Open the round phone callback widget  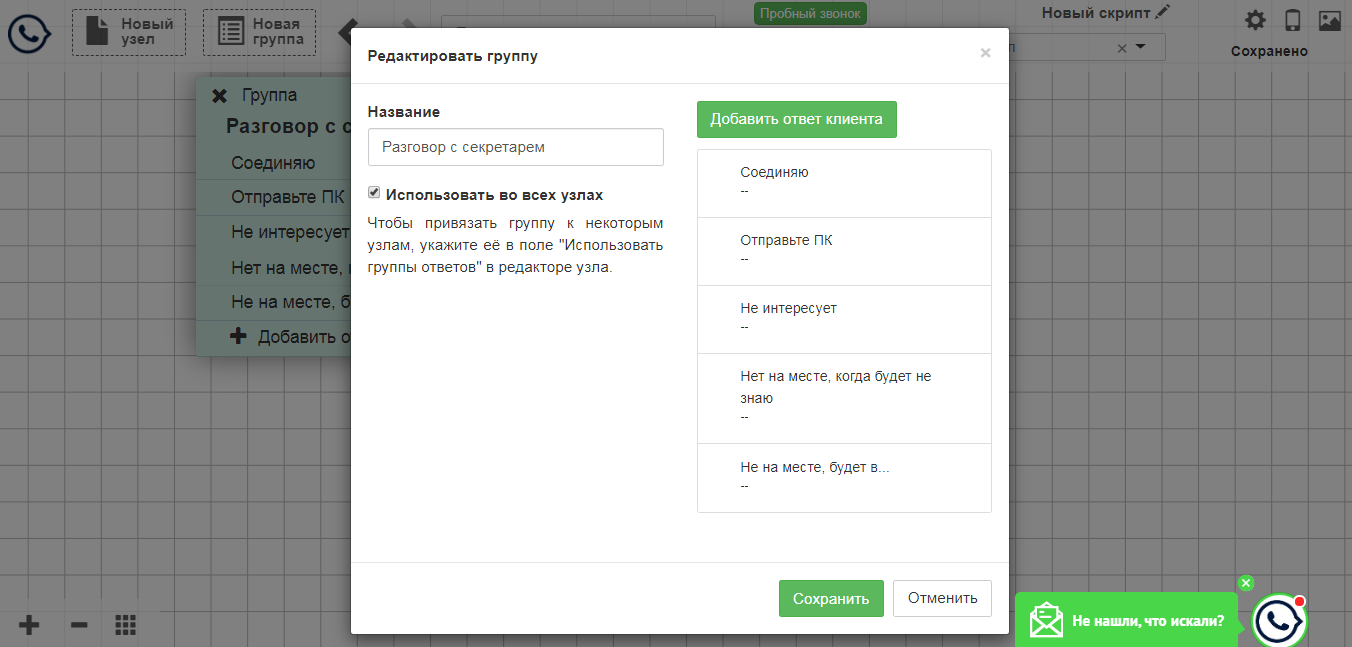pyautogui.click(x=1279, y=621)
